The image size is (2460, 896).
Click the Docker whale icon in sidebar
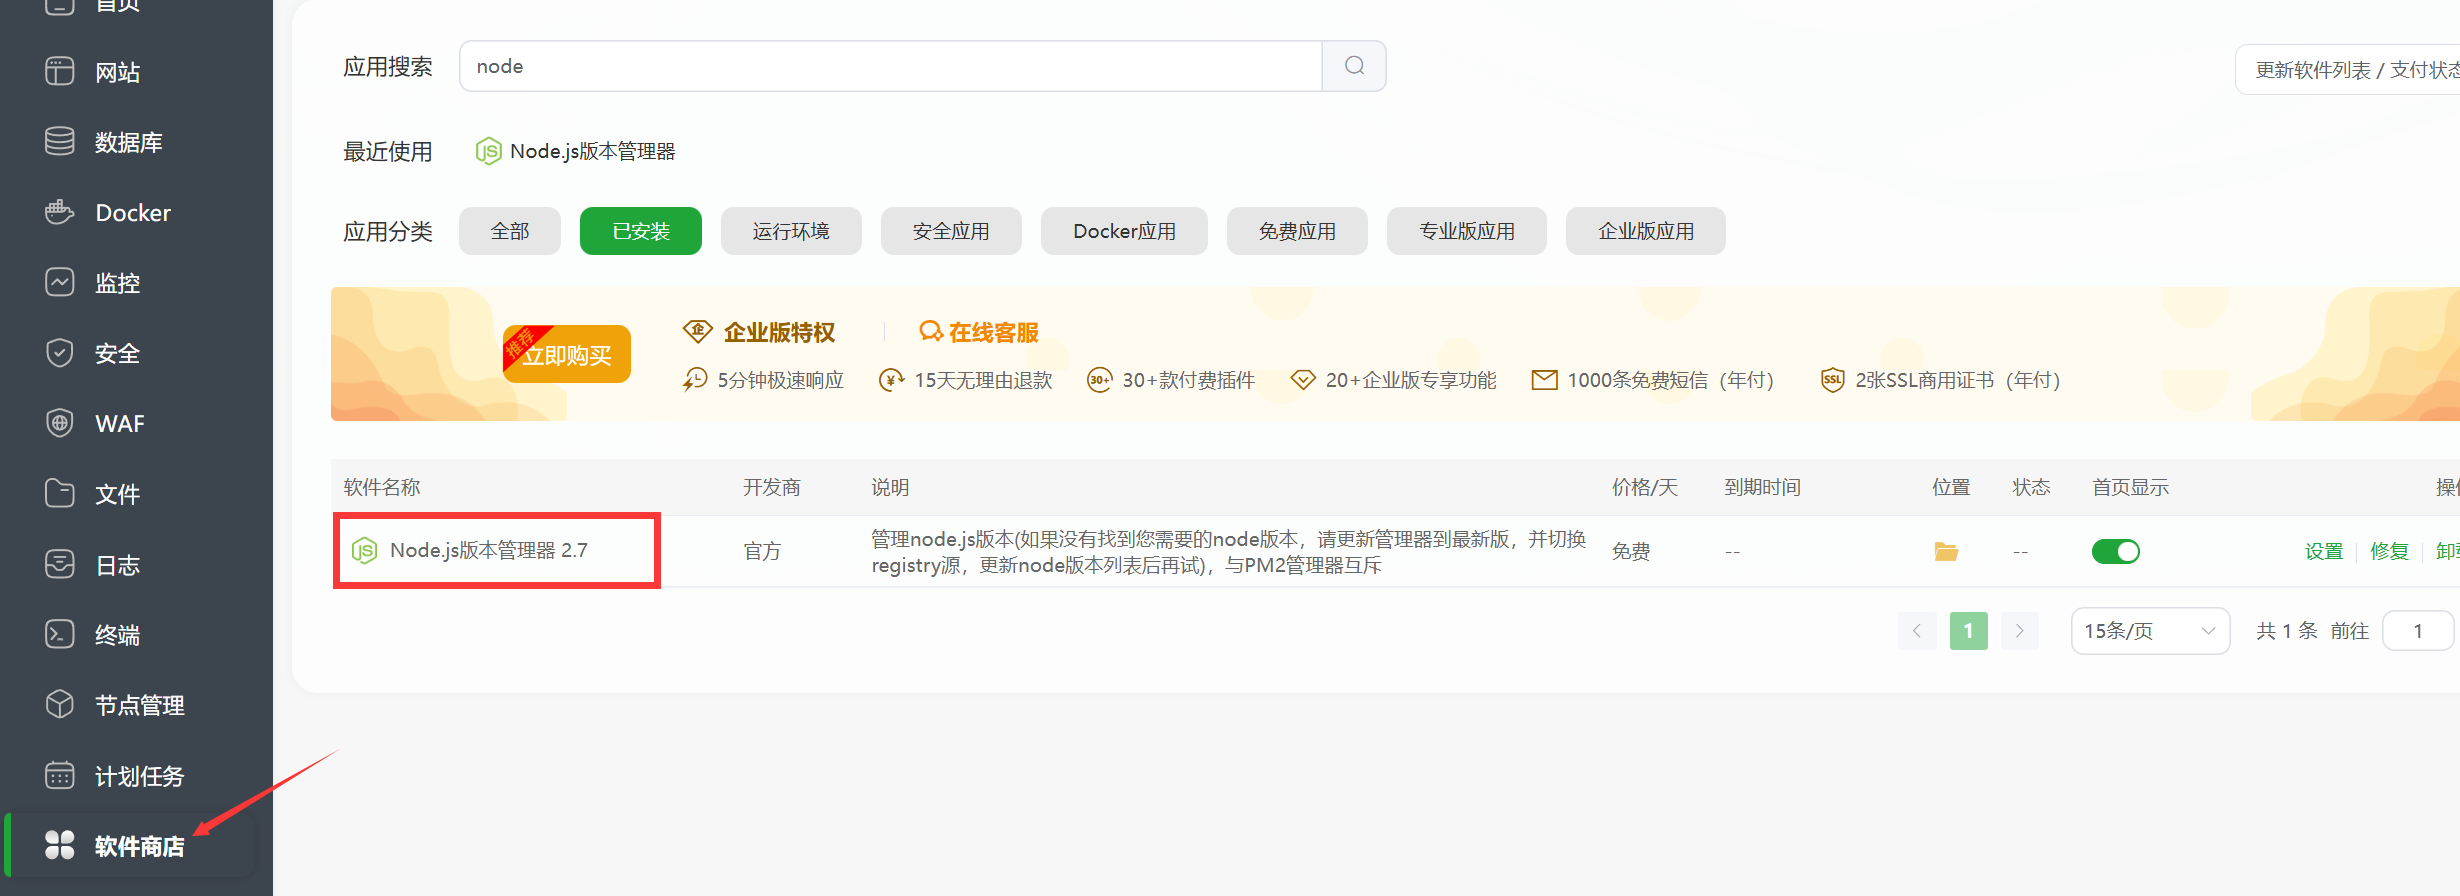click(x=60, y=212)
